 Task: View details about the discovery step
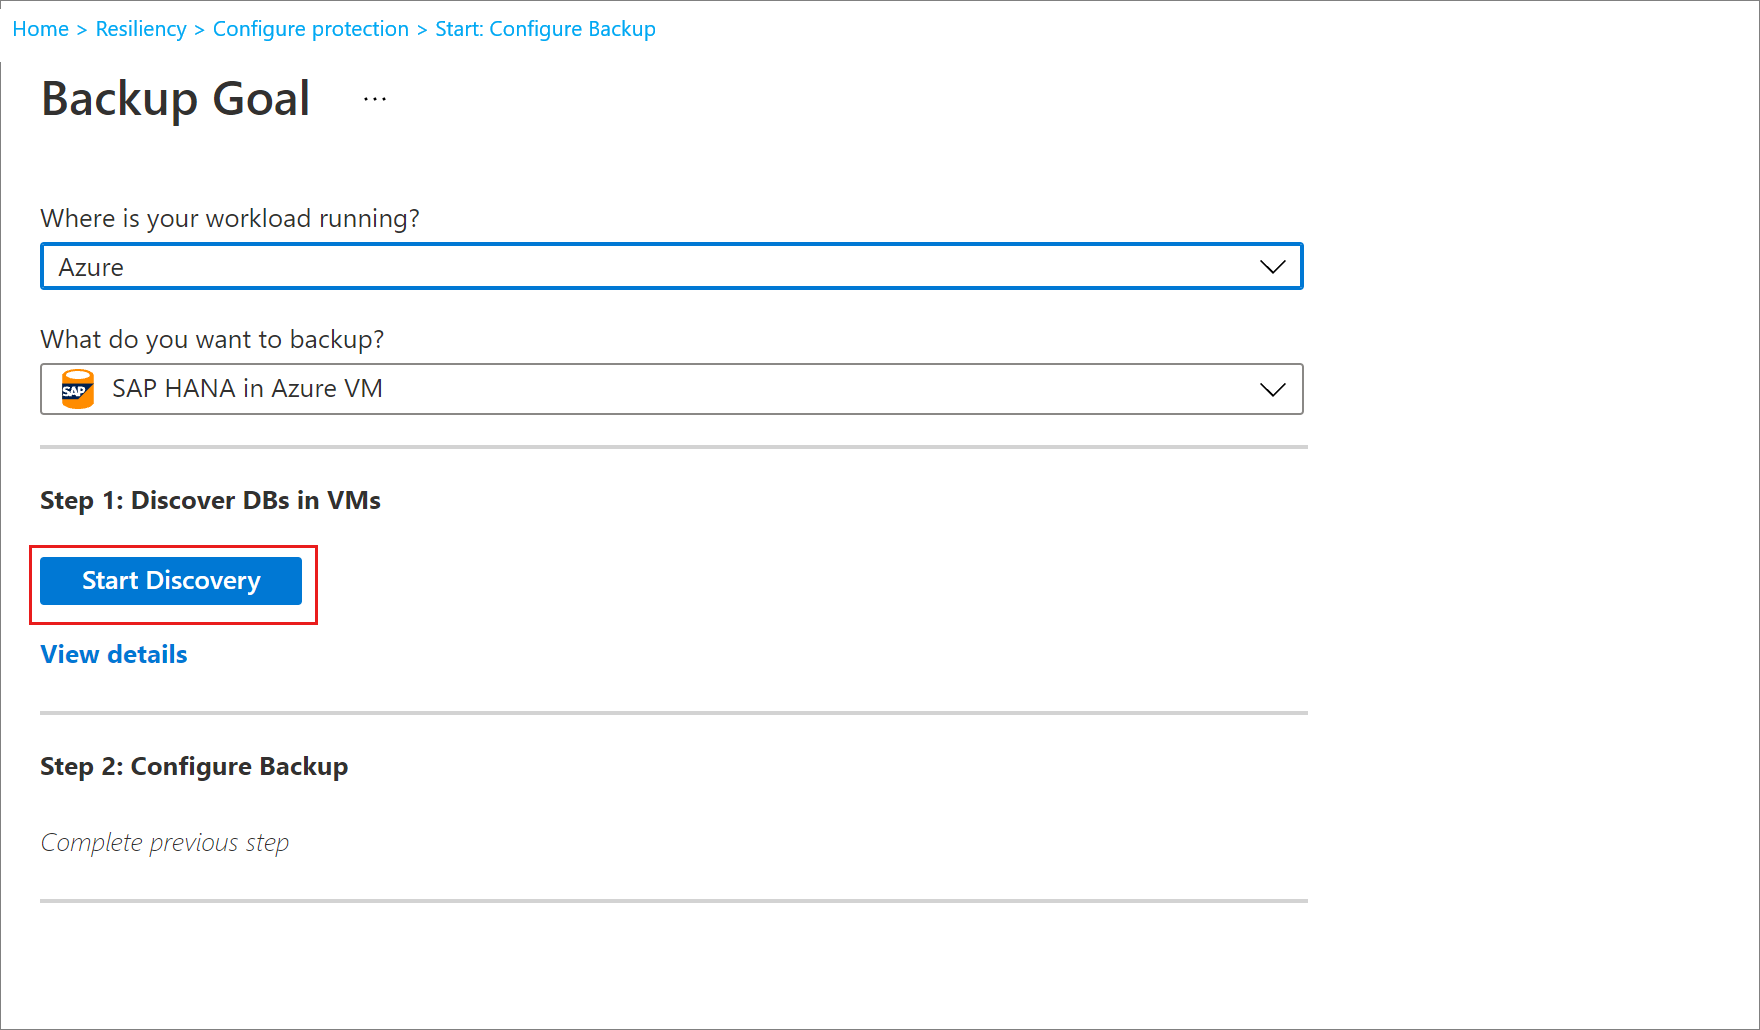[x=113, y=654]
